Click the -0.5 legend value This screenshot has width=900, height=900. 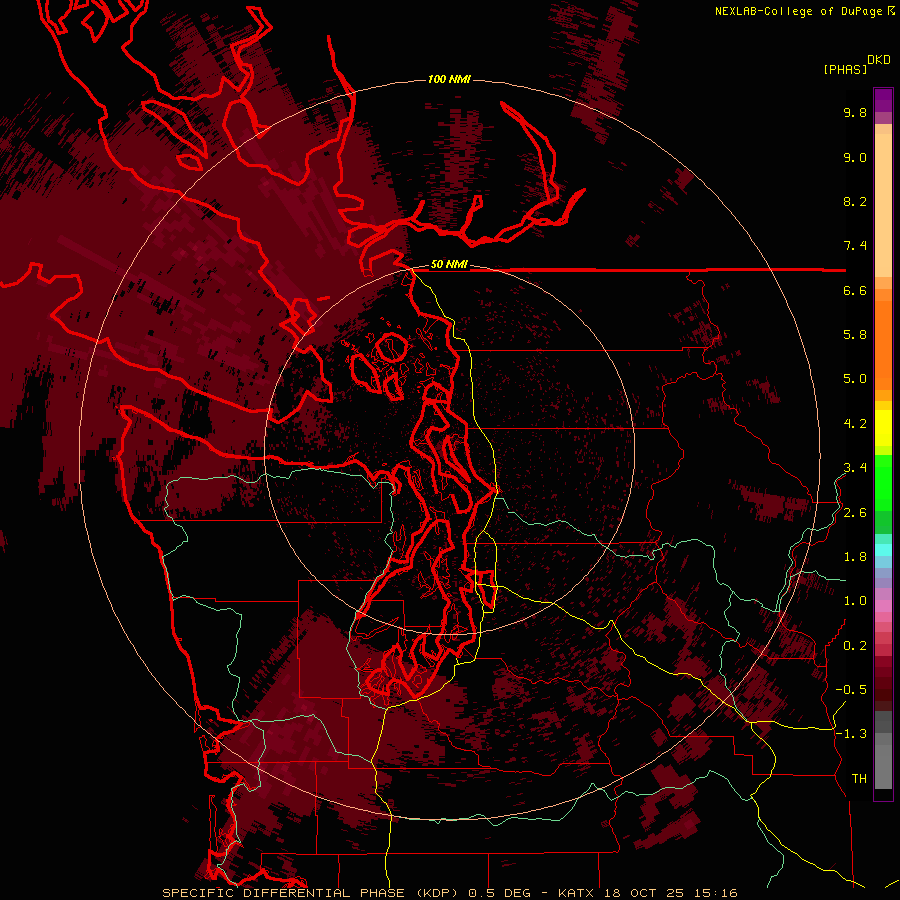pyautogui.click(x=851, y=690)
